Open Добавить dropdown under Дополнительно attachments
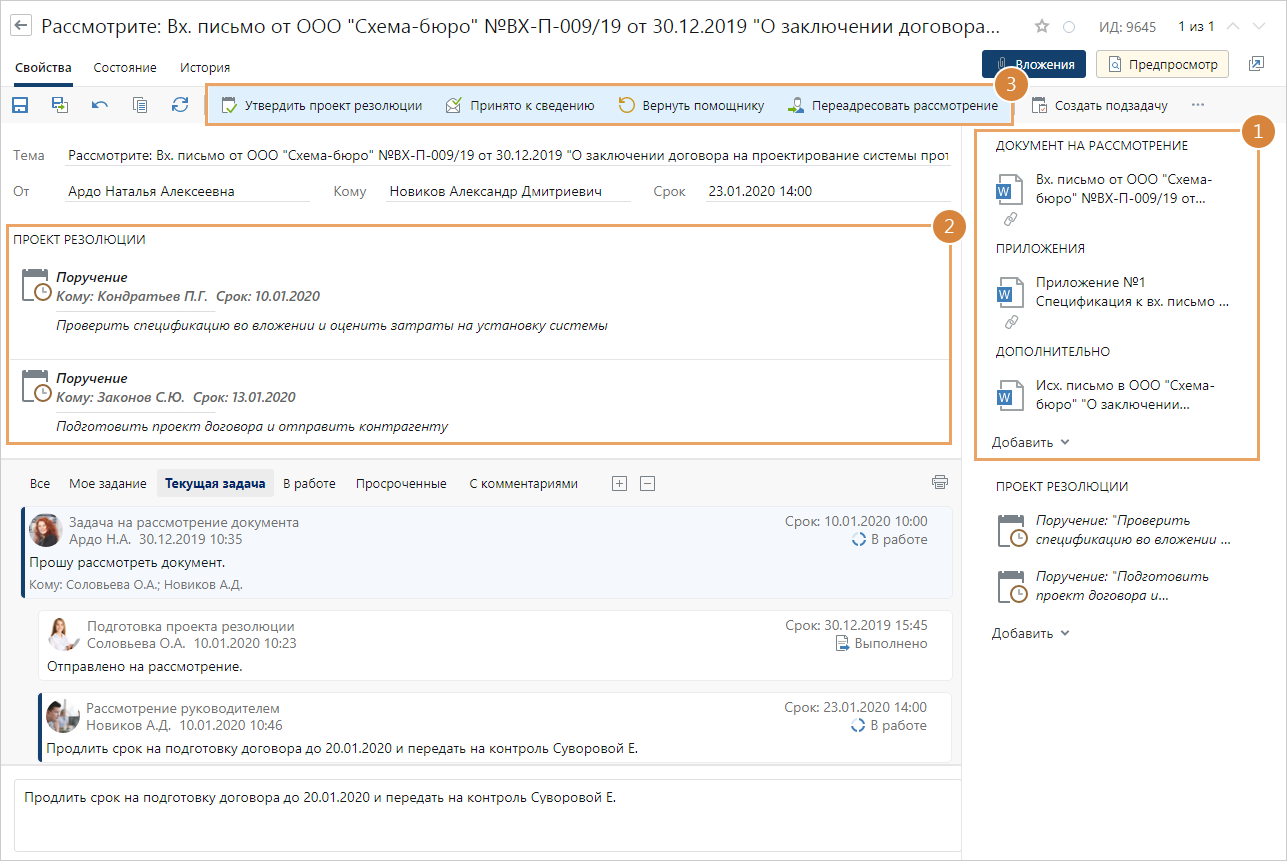Screen dimensions: 1287x861 (x=1030, y=442)
